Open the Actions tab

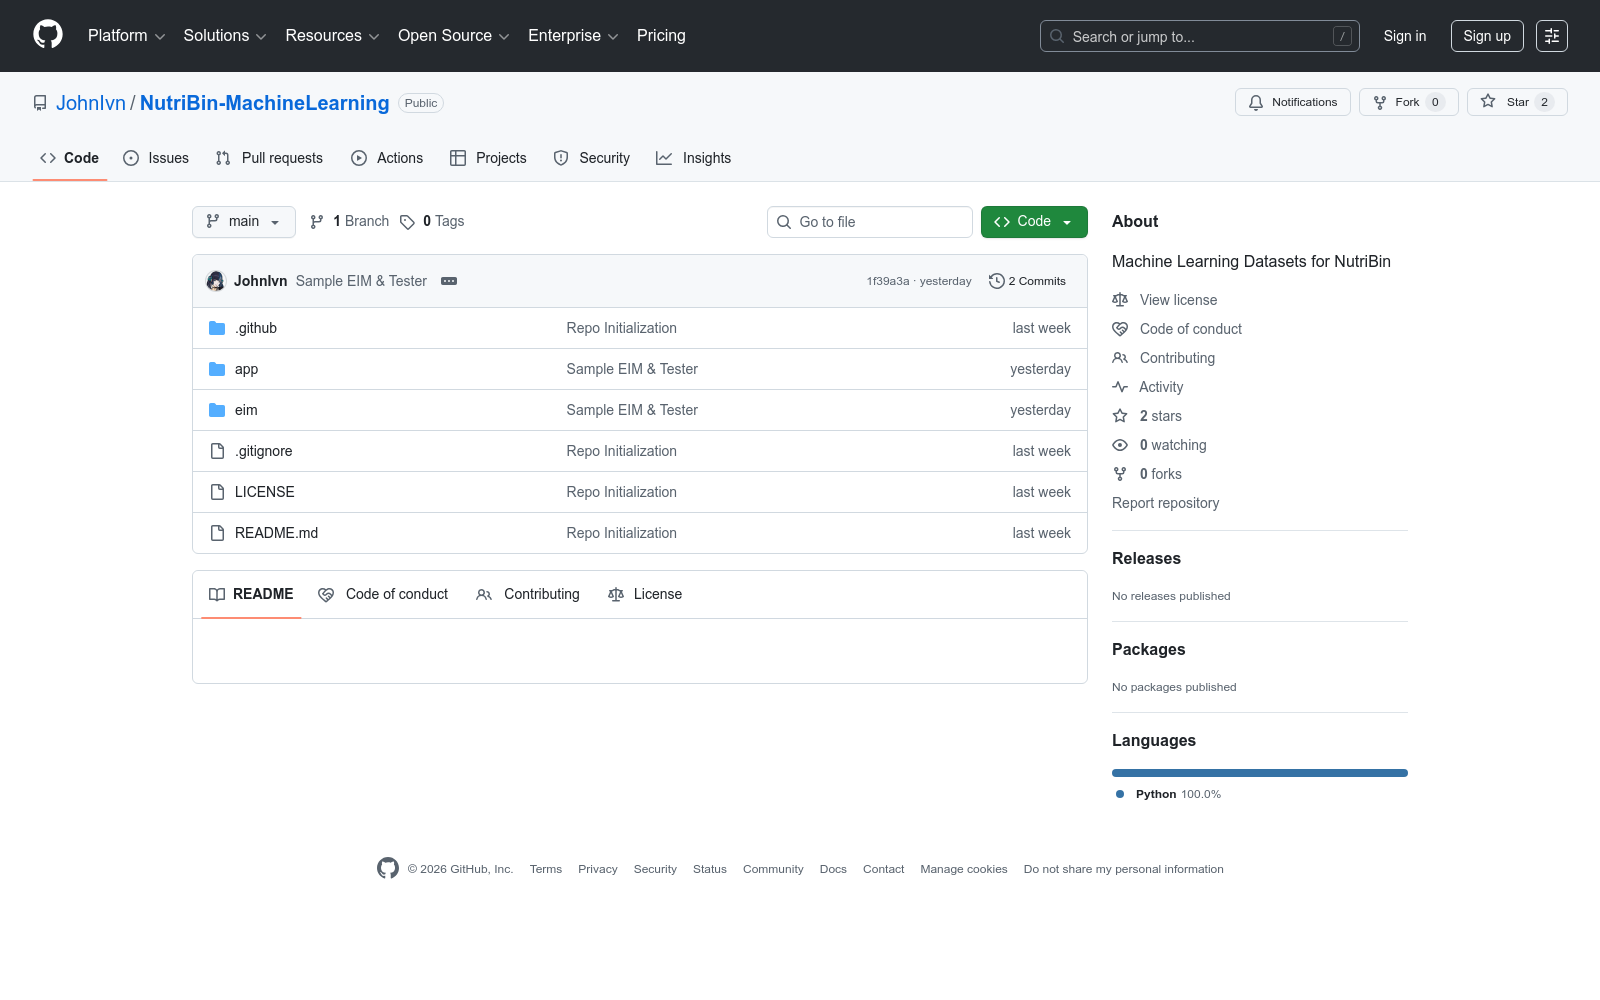pyautogui.click(x=387, y=158)
